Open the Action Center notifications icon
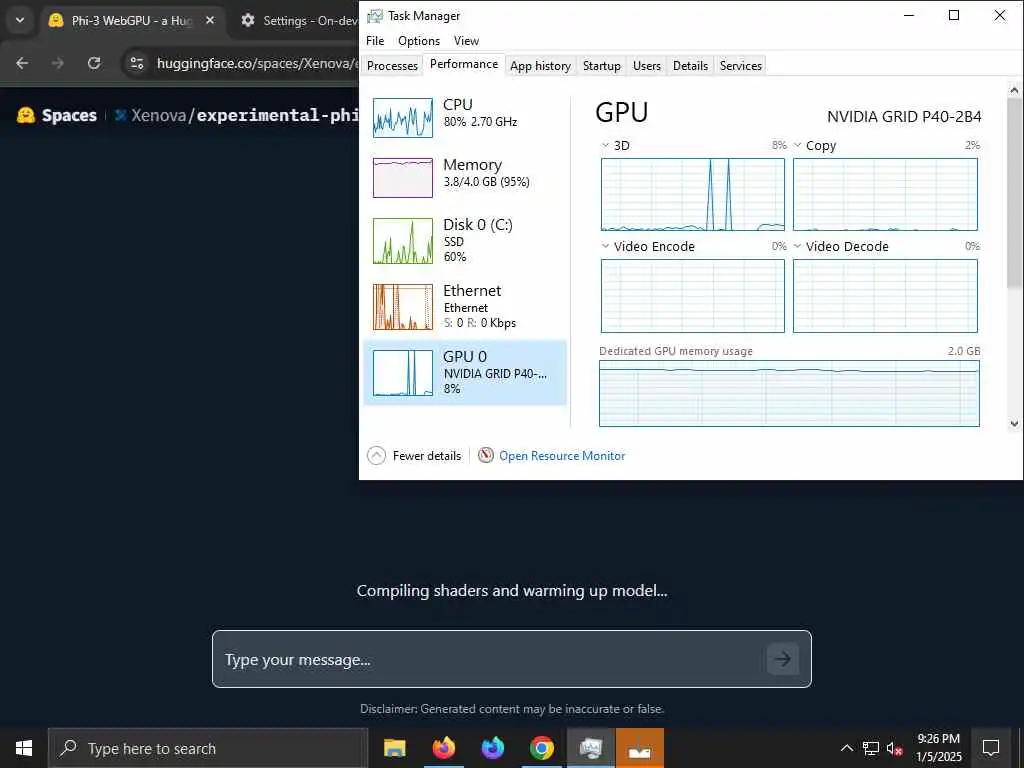1024x768 pixels. click(991, 748)
